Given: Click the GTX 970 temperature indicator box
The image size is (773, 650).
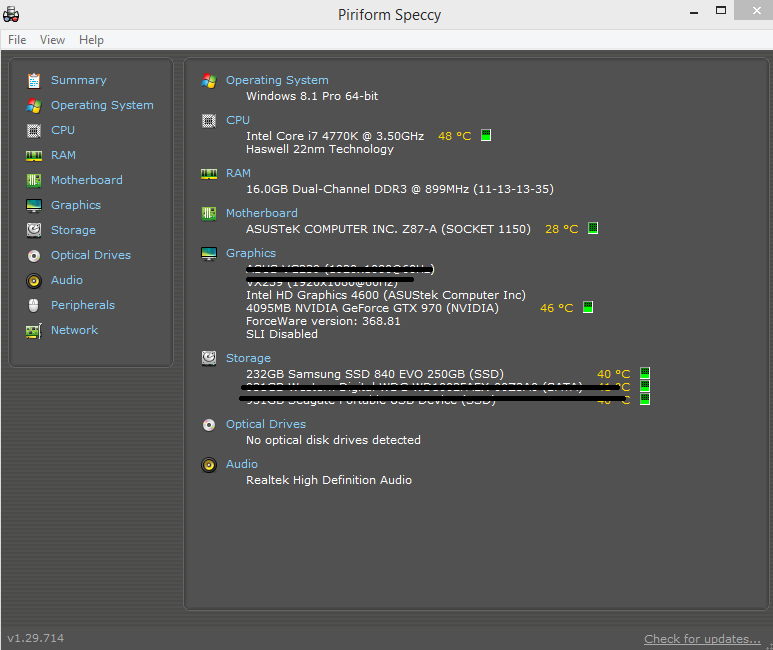Looking at the screenshot, I should [588, 308].
